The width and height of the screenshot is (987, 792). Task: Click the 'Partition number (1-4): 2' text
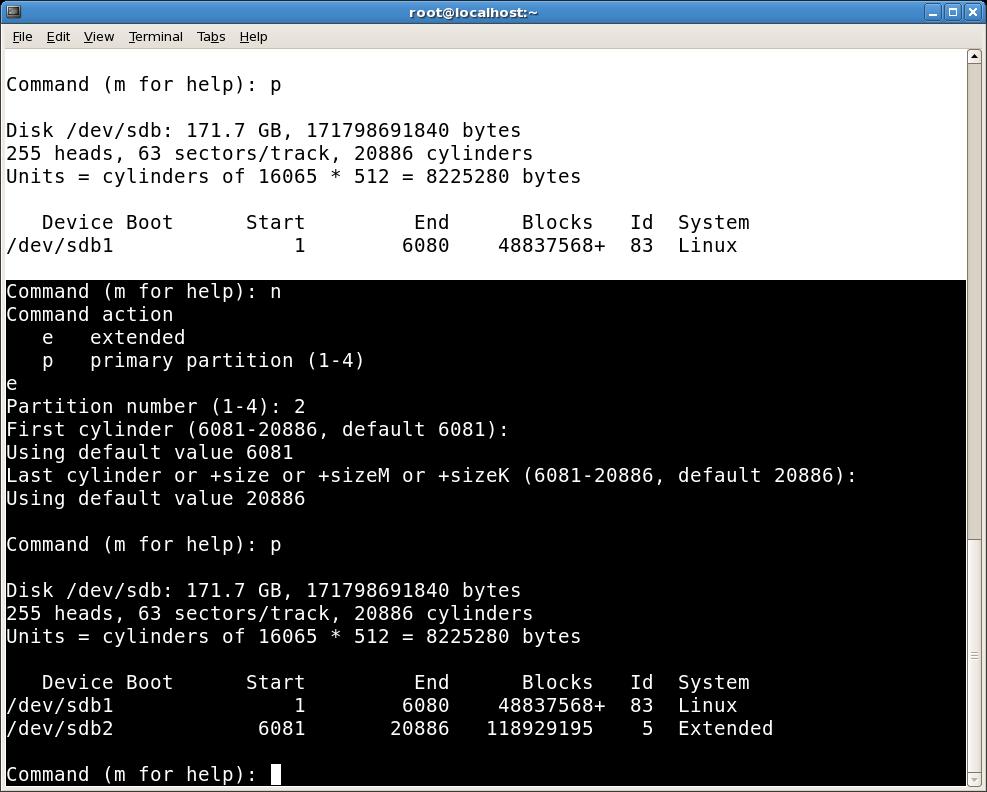(x=155, y=406)
